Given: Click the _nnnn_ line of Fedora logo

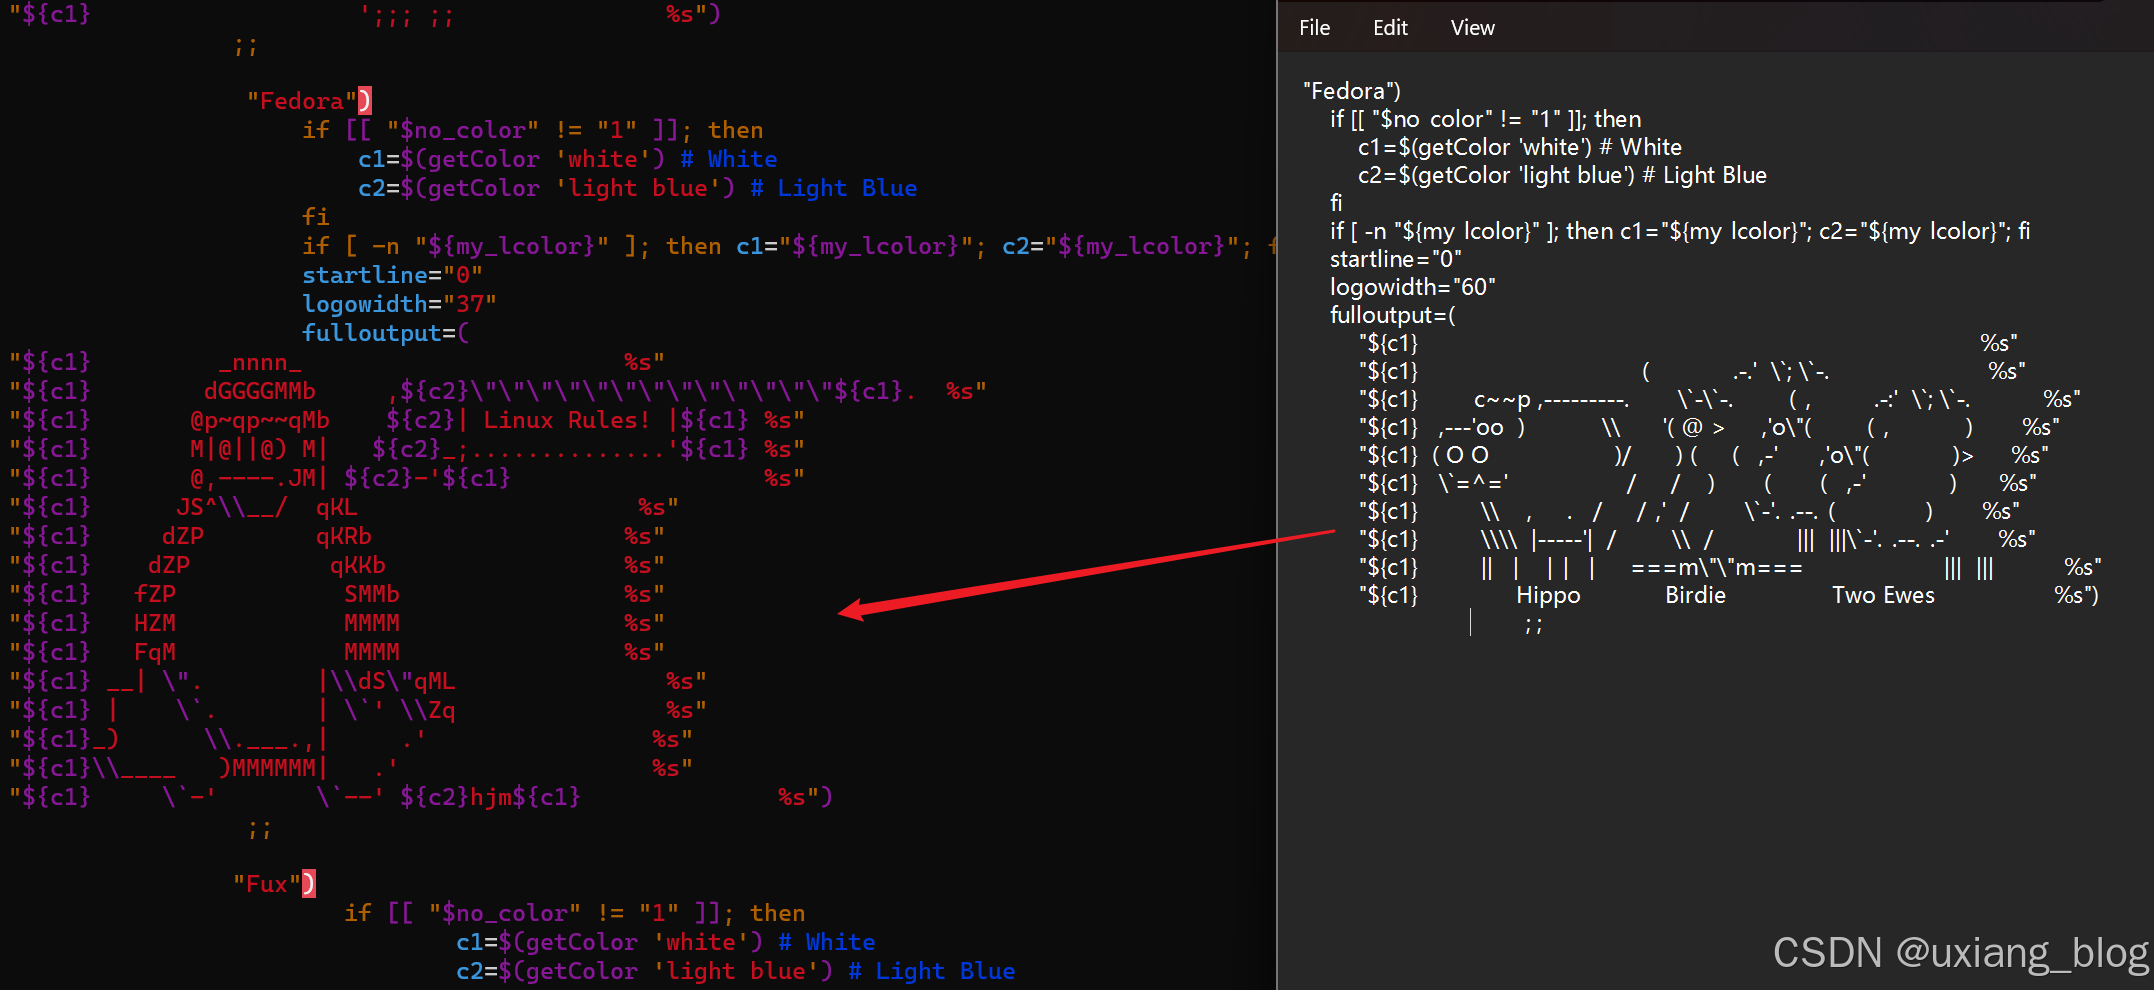Looking at the screenshot, I should coord(260,362).
